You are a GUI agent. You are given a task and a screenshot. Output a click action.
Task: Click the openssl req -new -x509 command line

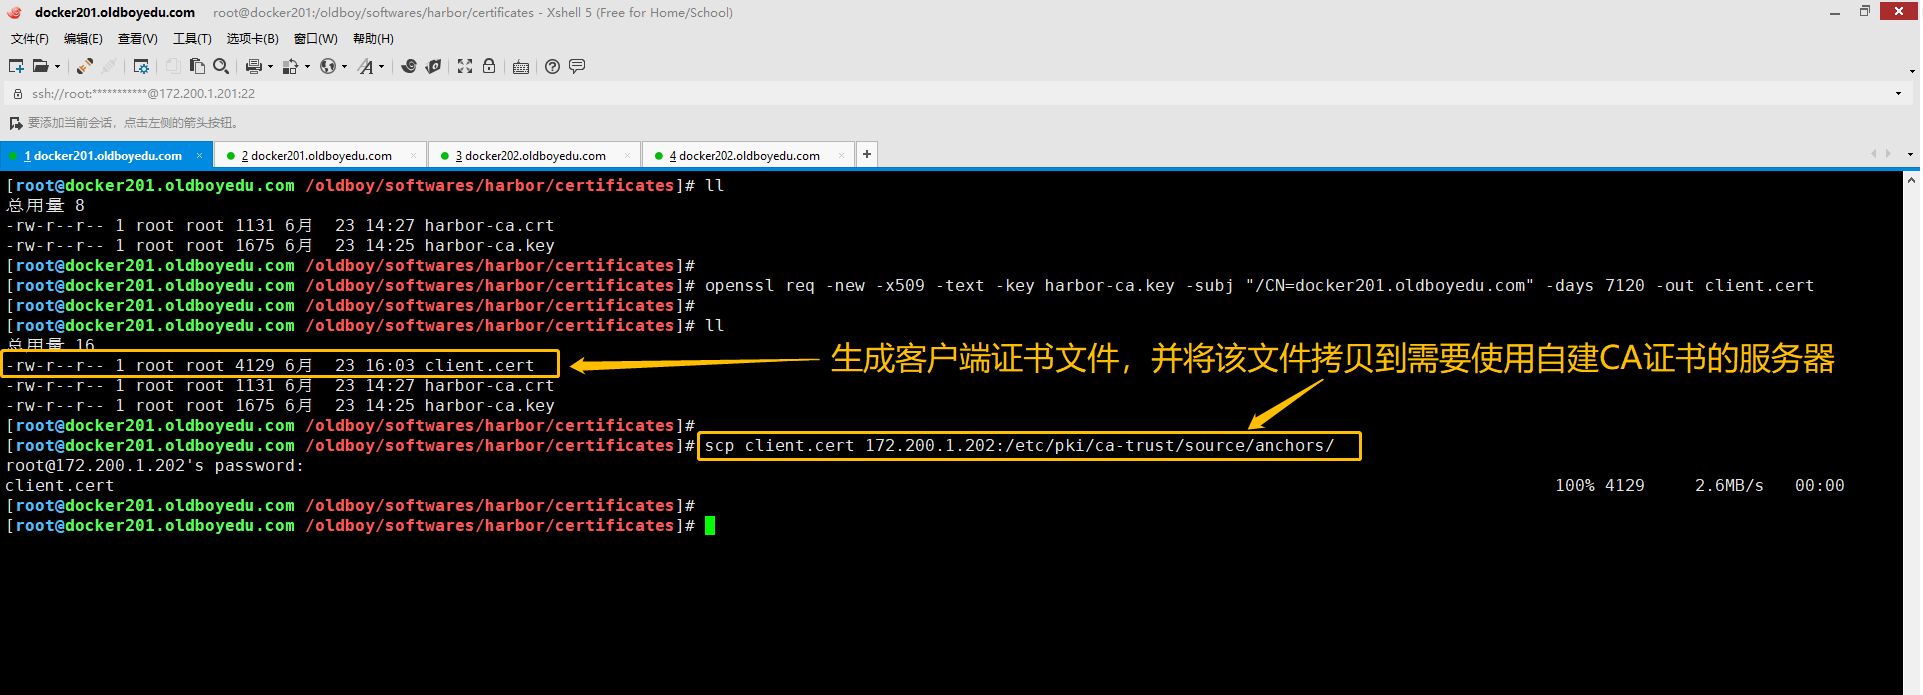(1259, 286)
